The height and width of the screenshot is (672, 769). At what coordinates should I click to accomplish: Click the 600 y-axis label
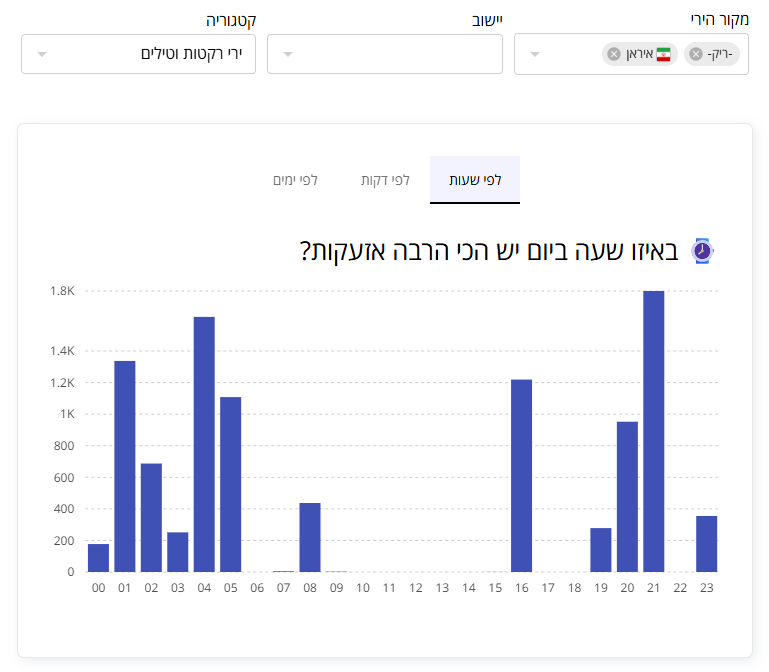pyautogui.click(x=64, y=477)
